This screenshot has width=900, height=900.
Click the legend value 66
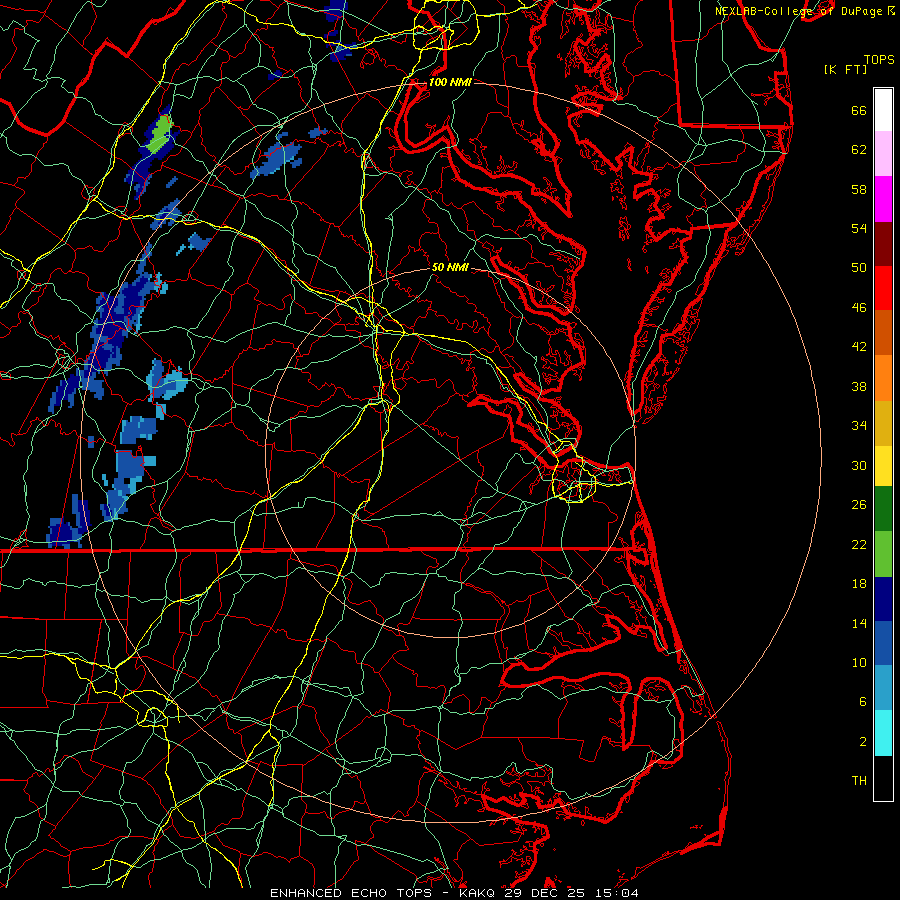click(x=859, y=110)
